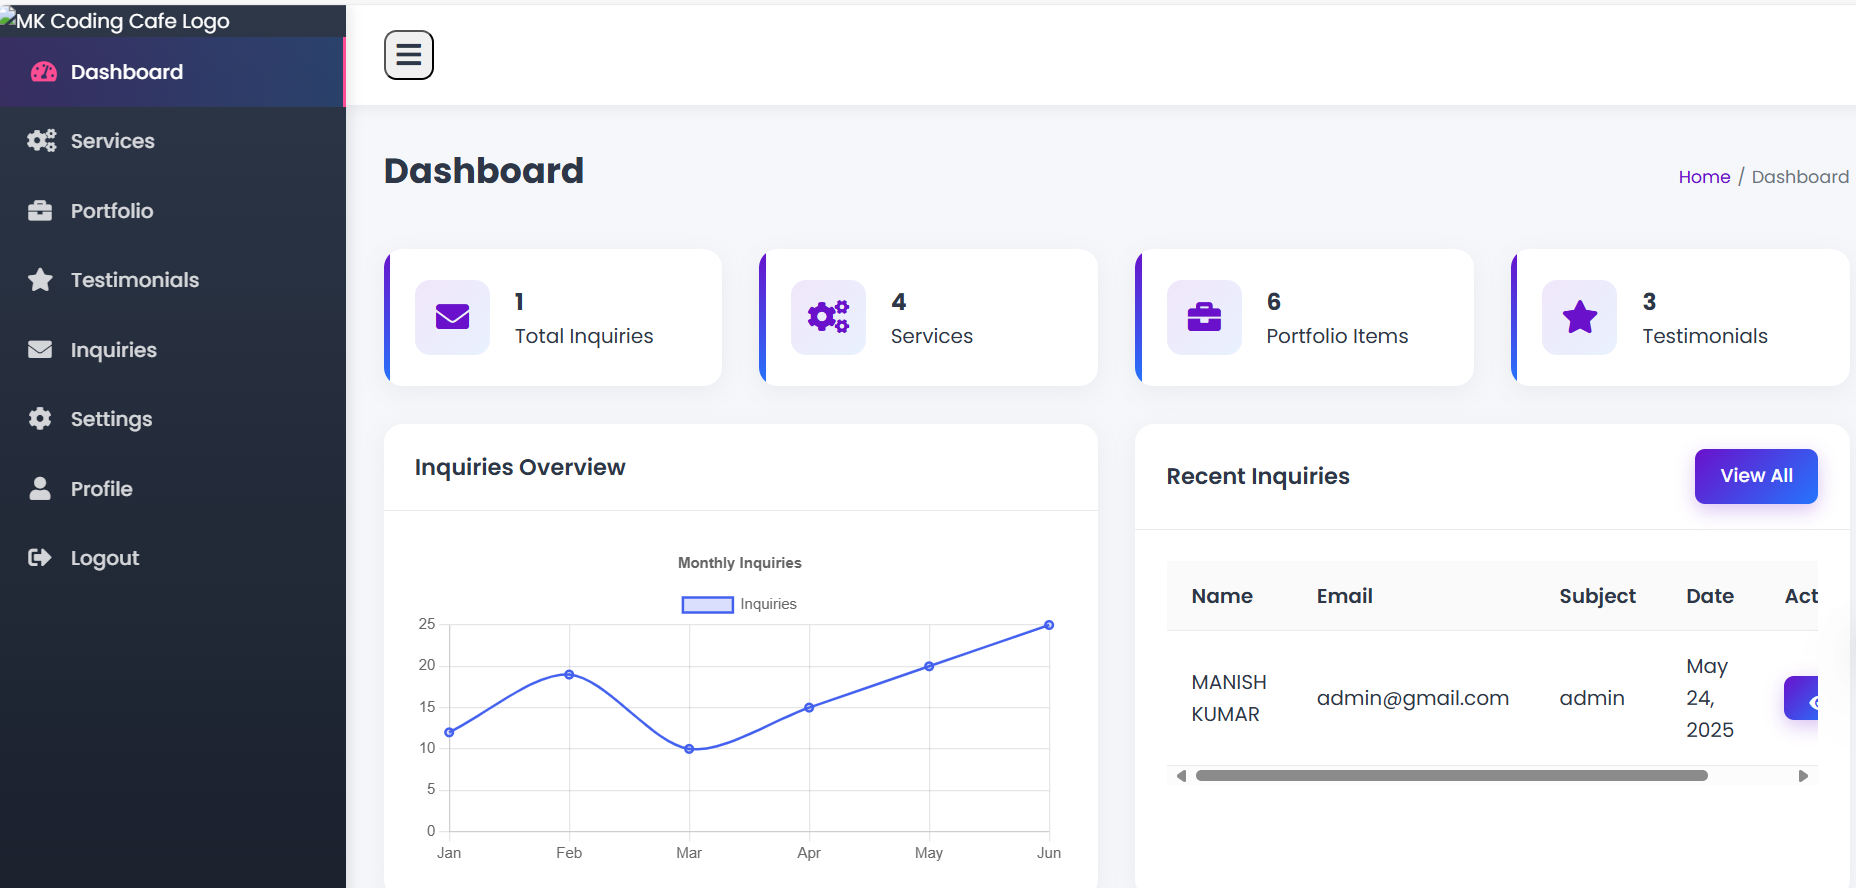Click the MK Coding Cafe Logo image
The image size is (1856, 888).
(x=115, y=20)
